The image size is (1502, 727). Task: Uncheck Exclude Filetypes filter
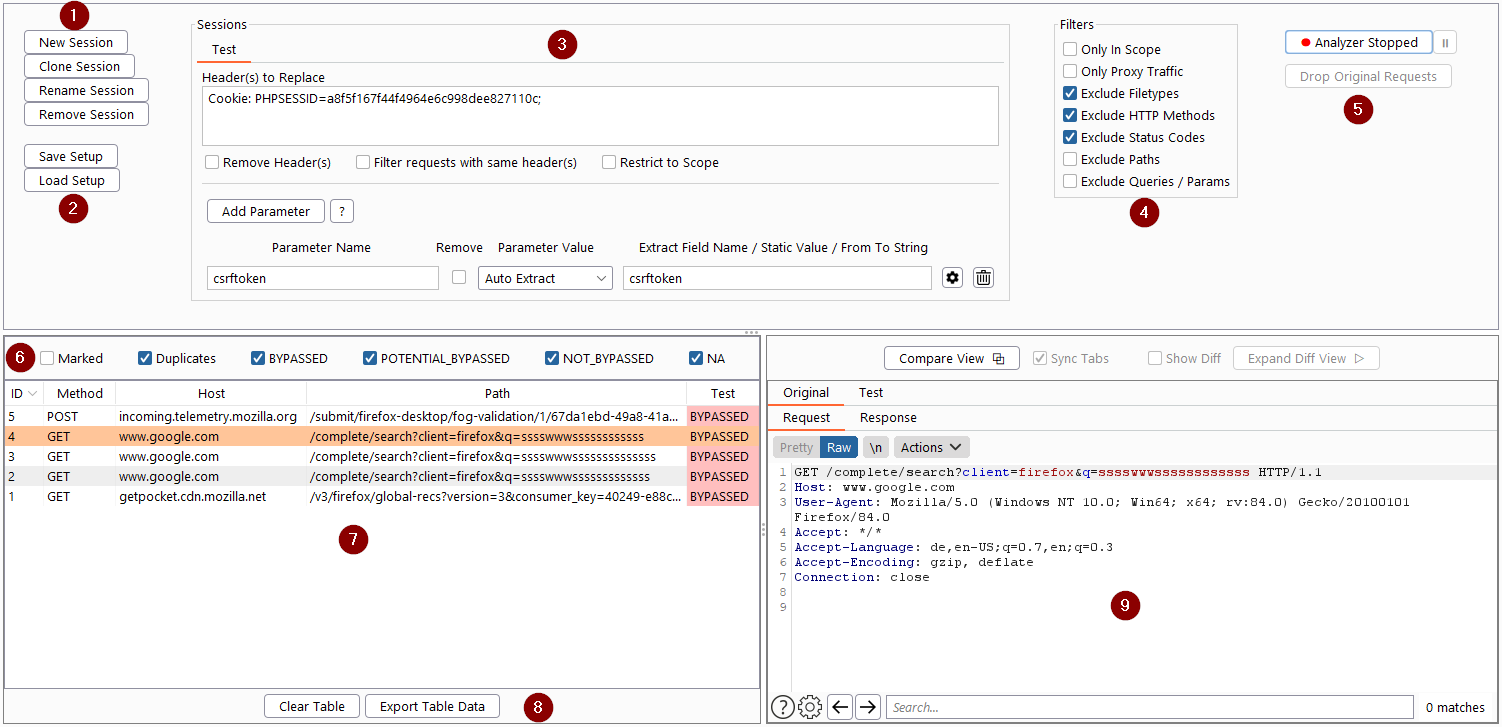coord(1070,93)
